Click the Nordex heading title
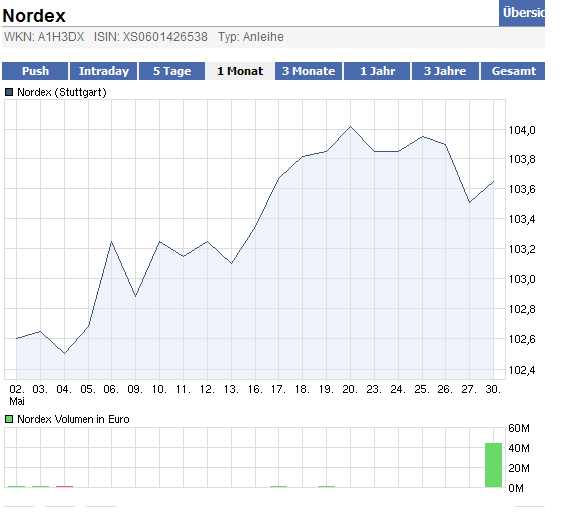The image size is (566, 513). (x=34, y=16)
